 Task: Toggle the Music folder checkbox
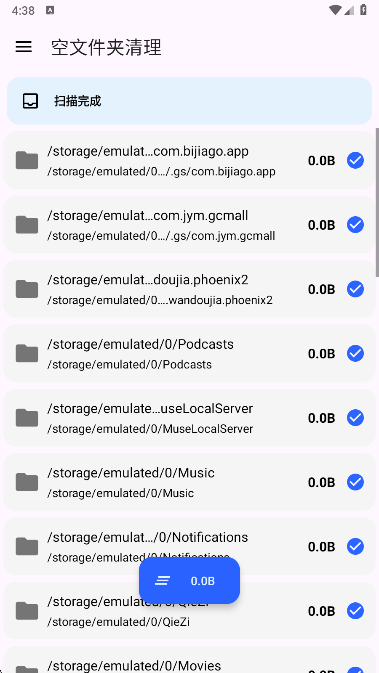[355, 482]
